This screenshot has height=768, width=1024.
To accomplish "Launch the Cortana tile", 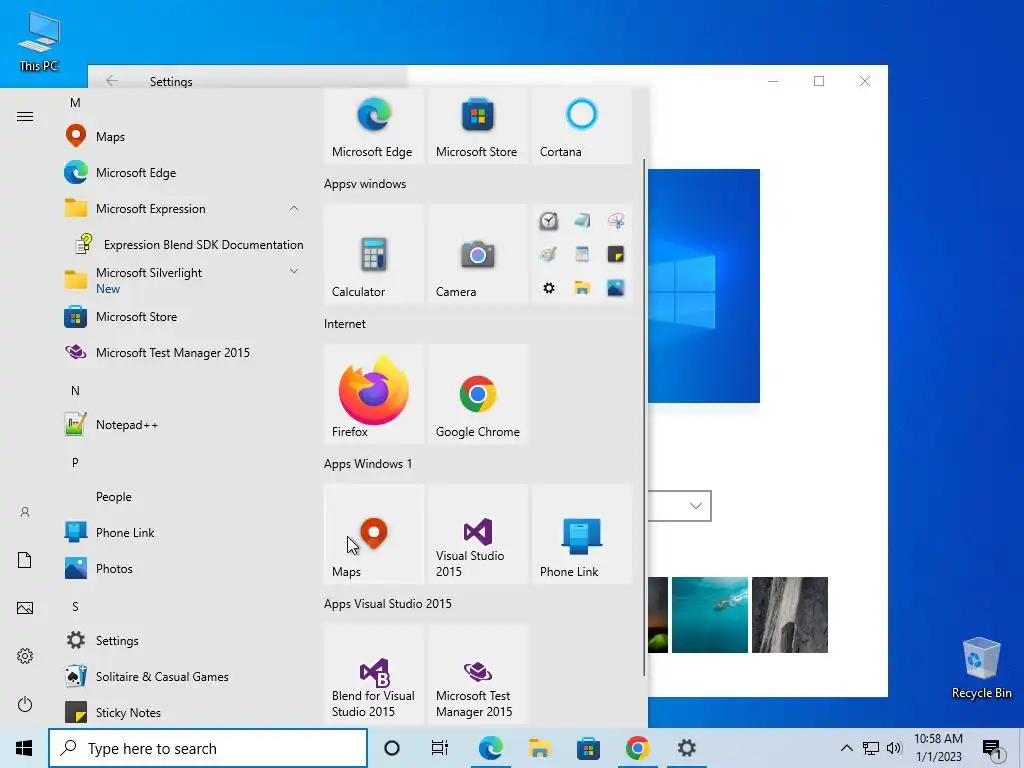I will coord(581,126).
